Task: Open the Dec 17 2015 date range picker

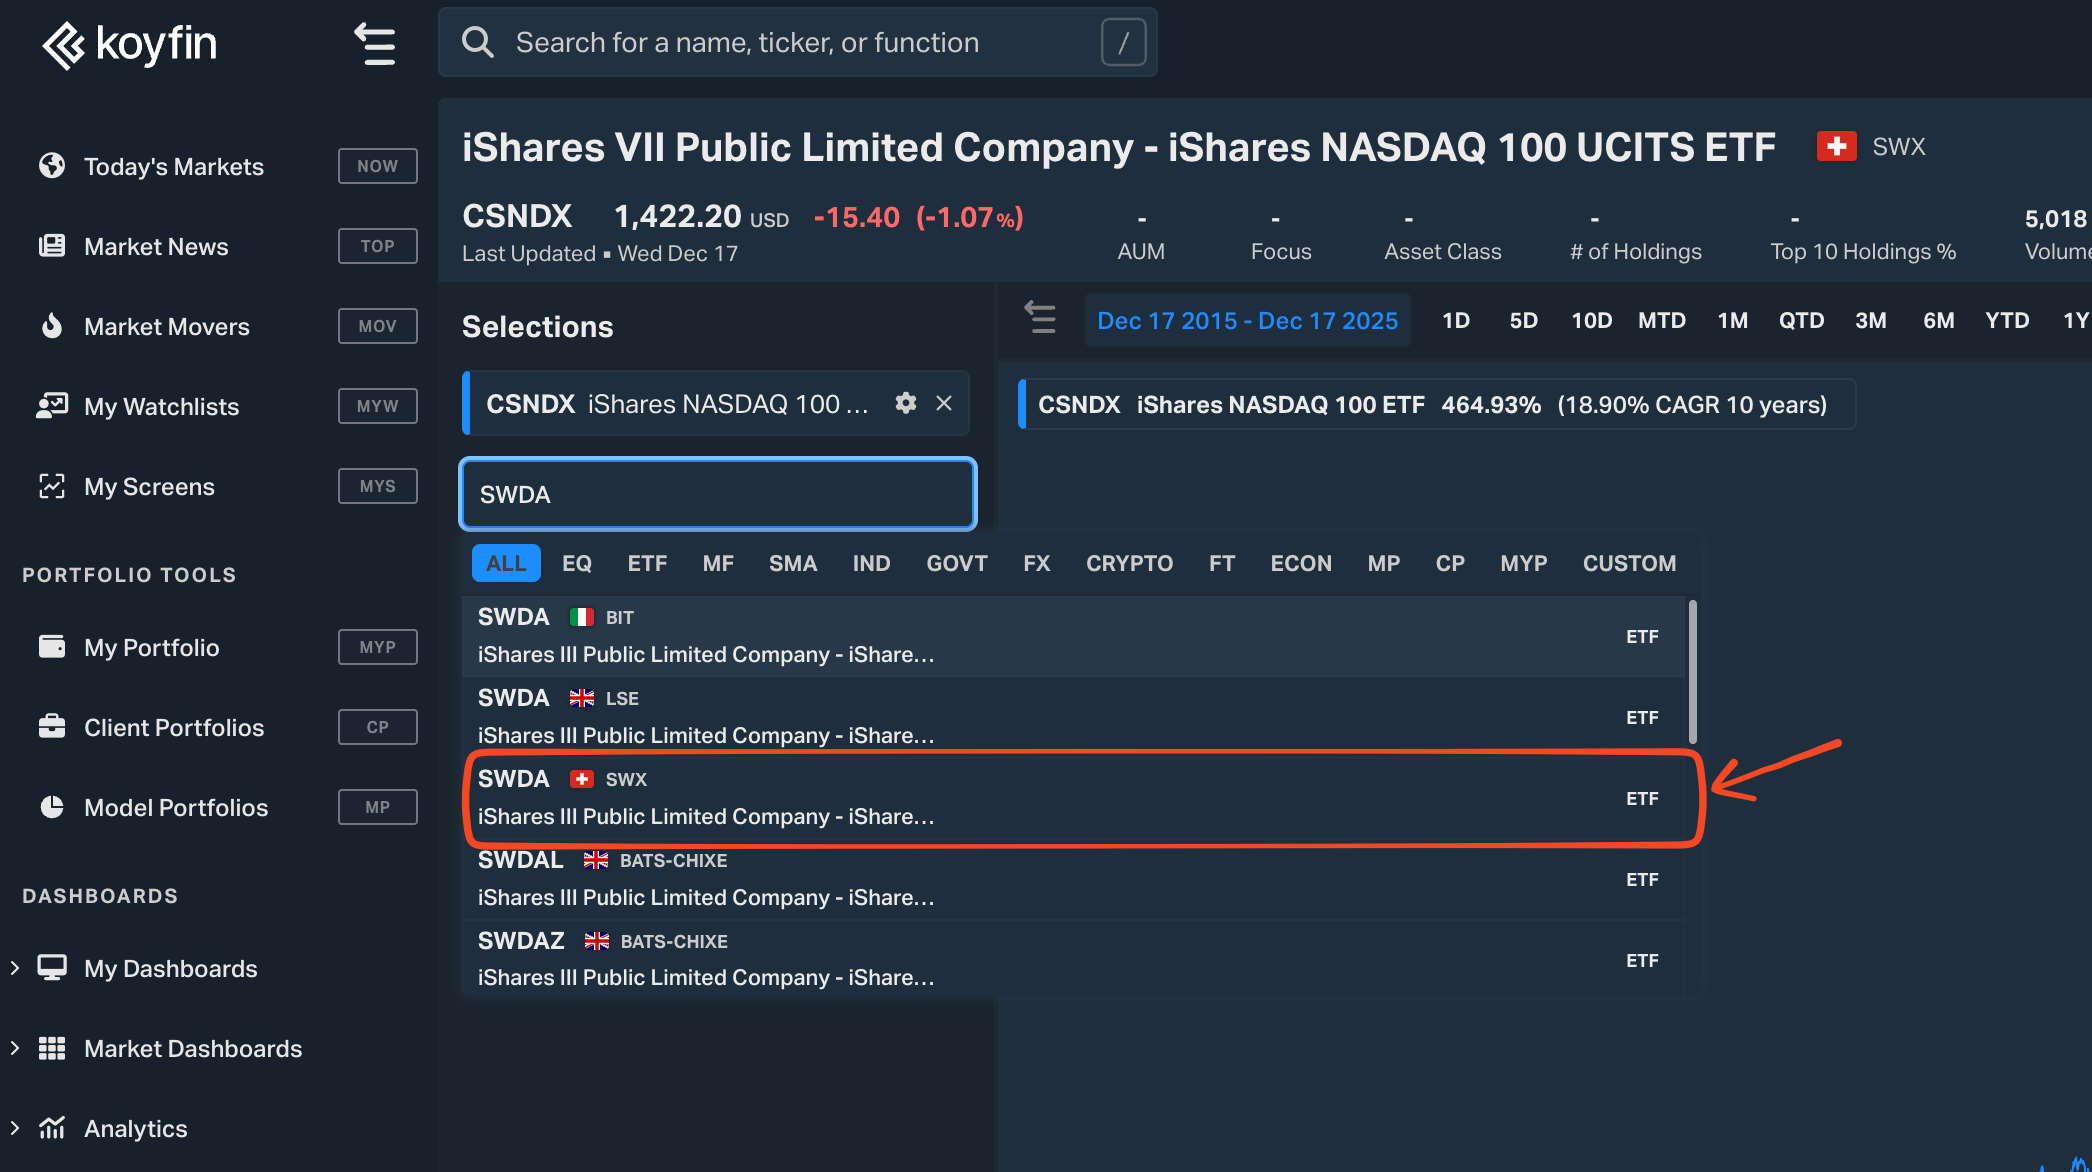Action: click(1247, 320)
